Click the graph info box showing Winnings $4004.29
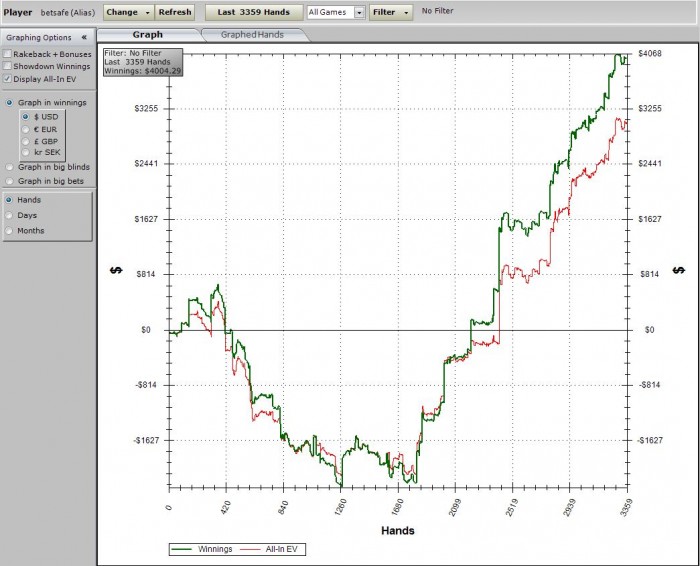This screenshot has height=566, width=700. 143,62
